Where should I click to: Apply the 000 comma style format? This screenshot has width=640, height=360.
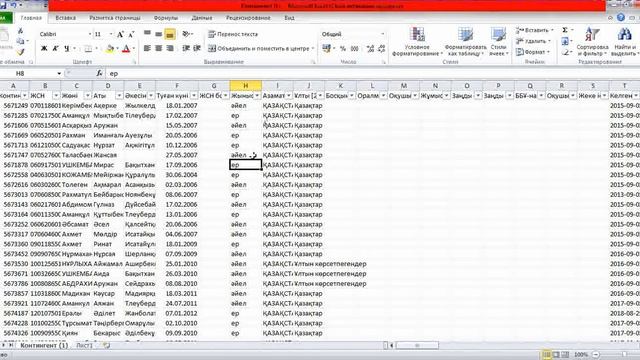[355, 49]
